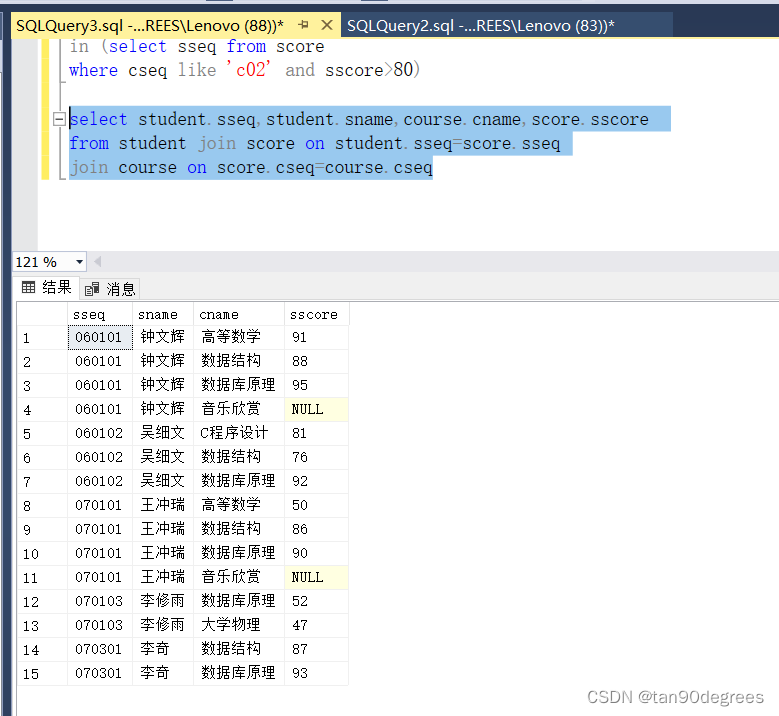Image resolution: width=779 pixels, height=716 pixels.
Task: Click 数据结构 course in row 9
Action: point(239,529)
